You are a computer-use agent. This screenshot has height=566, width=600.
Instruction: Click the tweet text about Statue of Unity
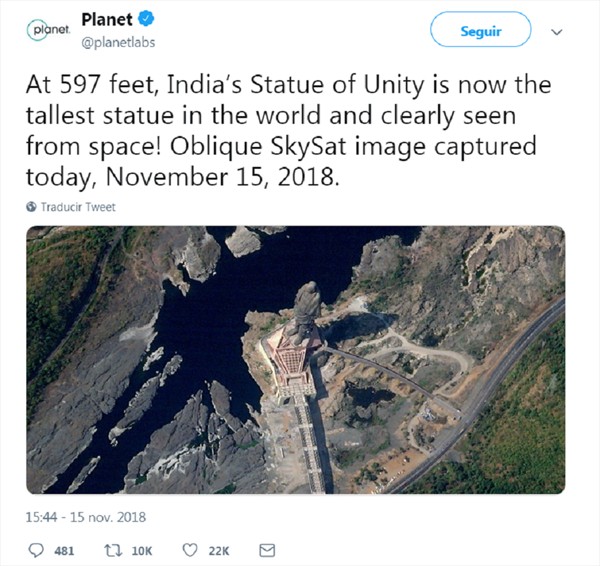point(281,131)
